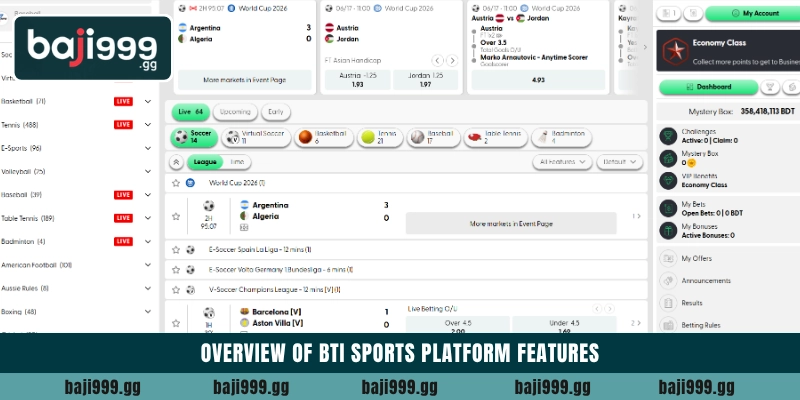Filter by Basketball 6 sport chip
The width and height of the screenshot is (800, 400).
point(323,137)
